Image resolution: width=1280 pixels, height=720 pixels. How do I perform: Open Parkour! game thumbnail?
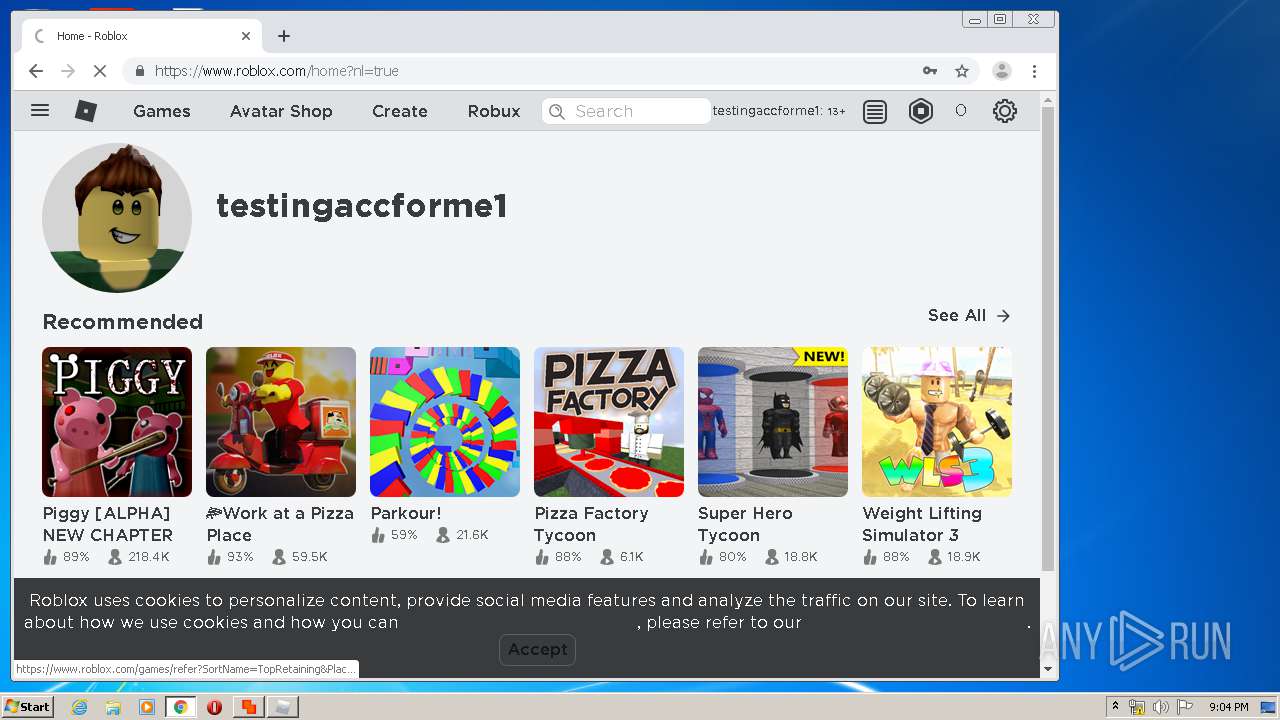coord(445,422)
